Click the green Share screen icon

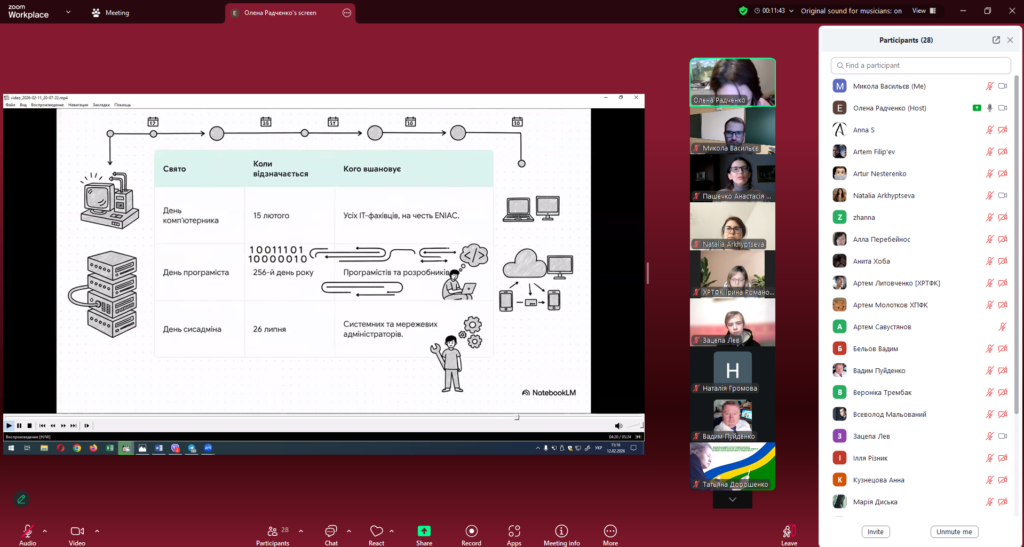[424, 531]
